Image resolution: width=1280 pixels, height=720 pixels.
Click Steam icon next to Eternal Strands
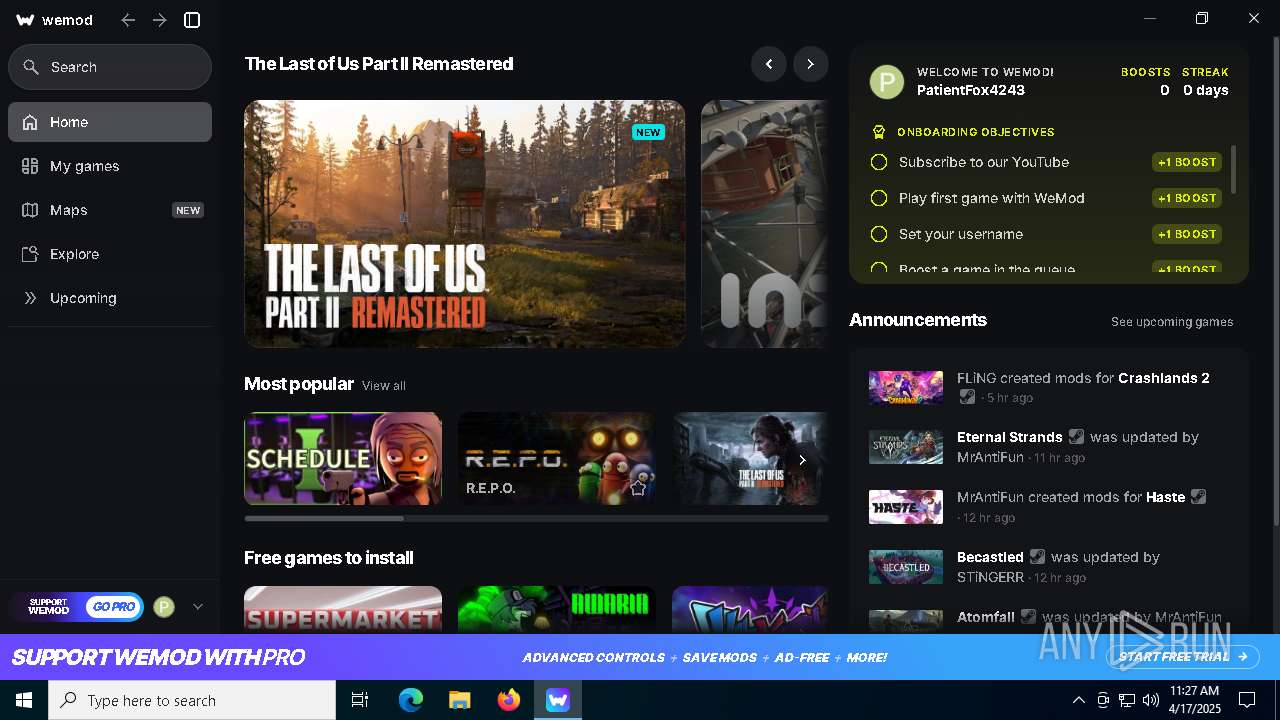(1076, 437)
